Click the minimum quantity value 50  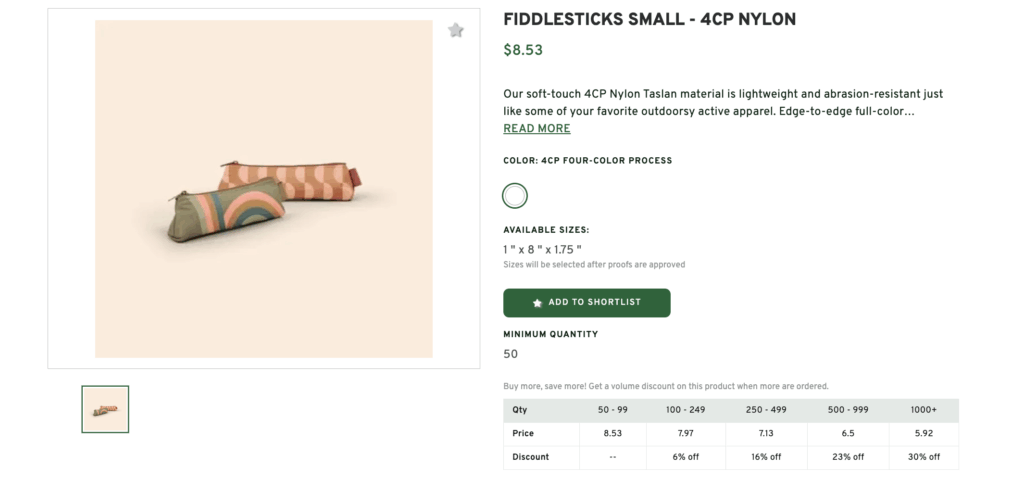click(x=511, y=354)
